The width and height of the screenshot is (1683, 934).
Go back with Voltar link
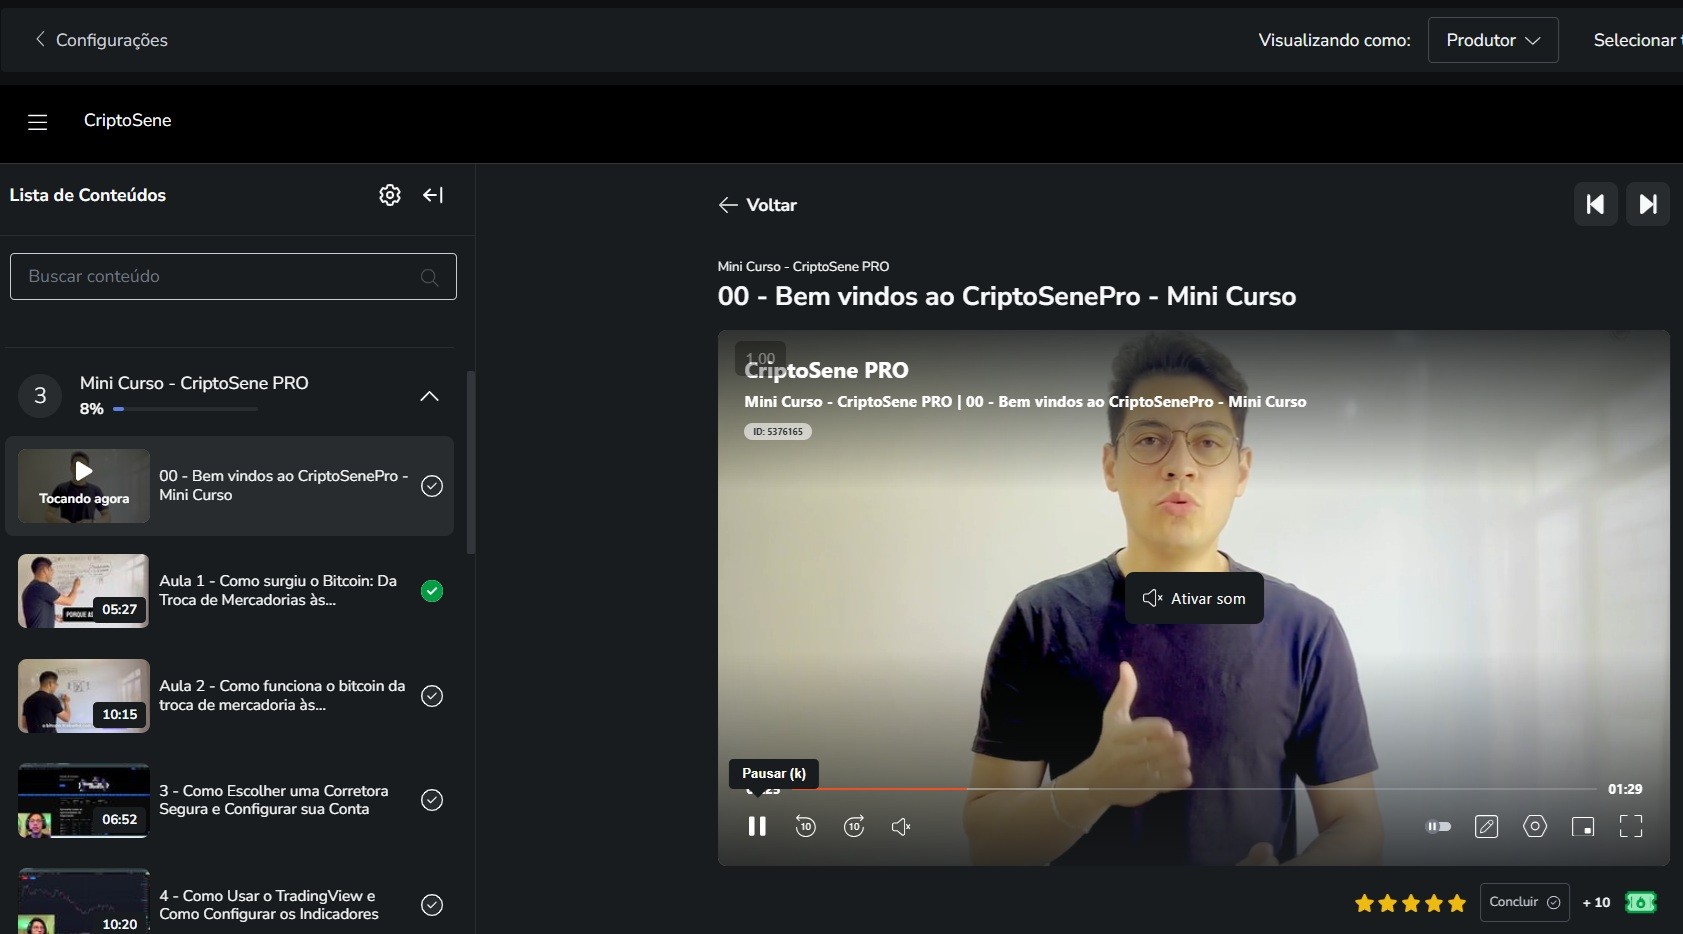pos(757,205)
